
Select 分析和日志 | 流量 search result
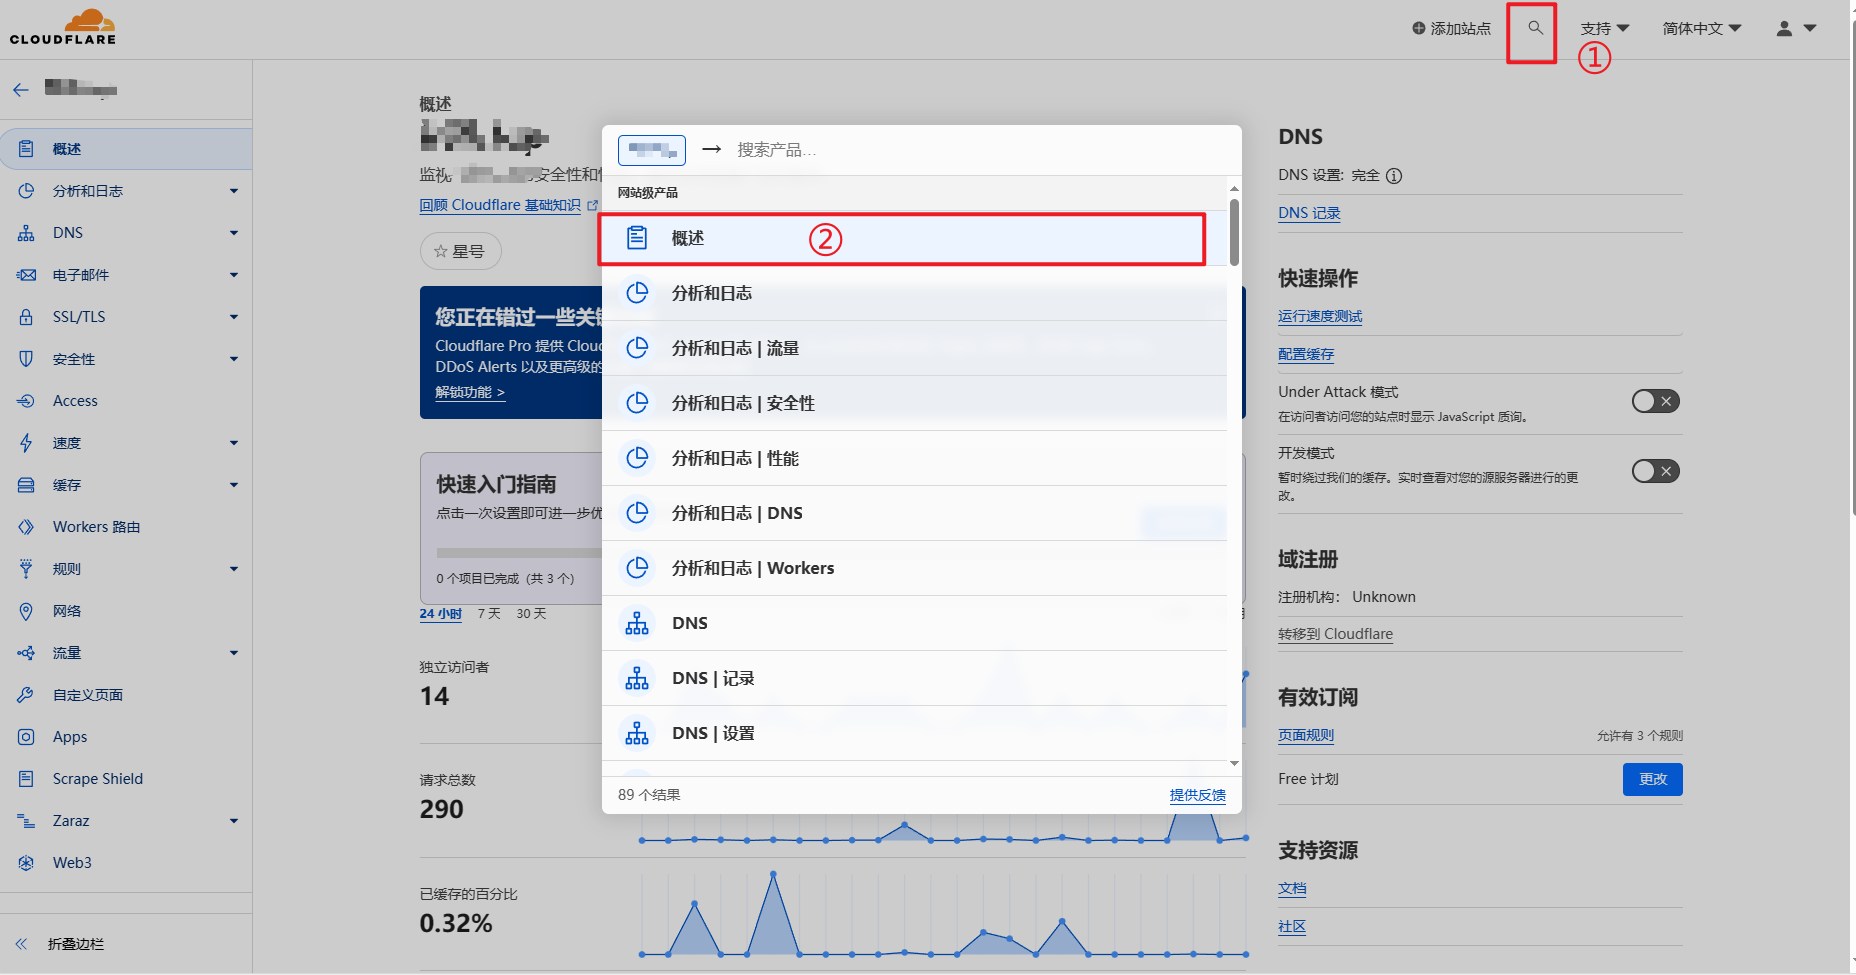point(914,348)
